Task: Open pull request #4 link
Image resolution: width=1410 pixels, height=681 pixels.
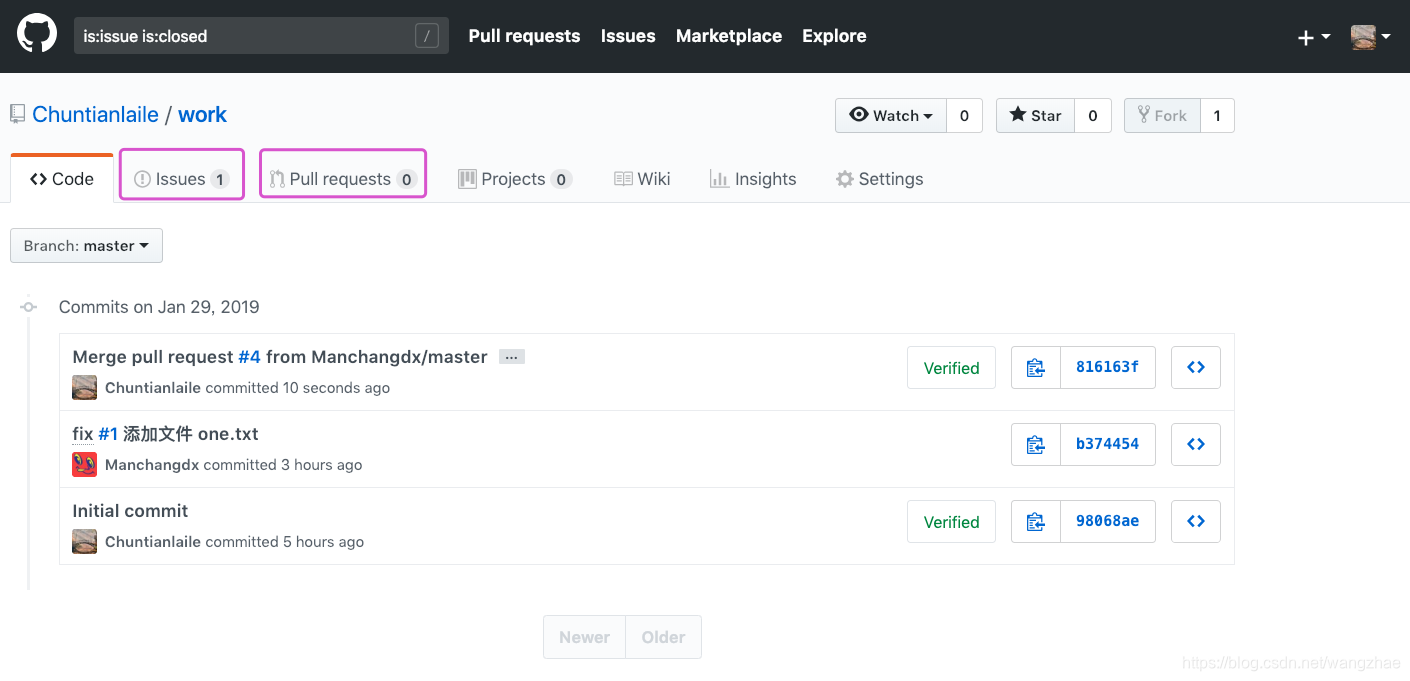Action: 249,357
